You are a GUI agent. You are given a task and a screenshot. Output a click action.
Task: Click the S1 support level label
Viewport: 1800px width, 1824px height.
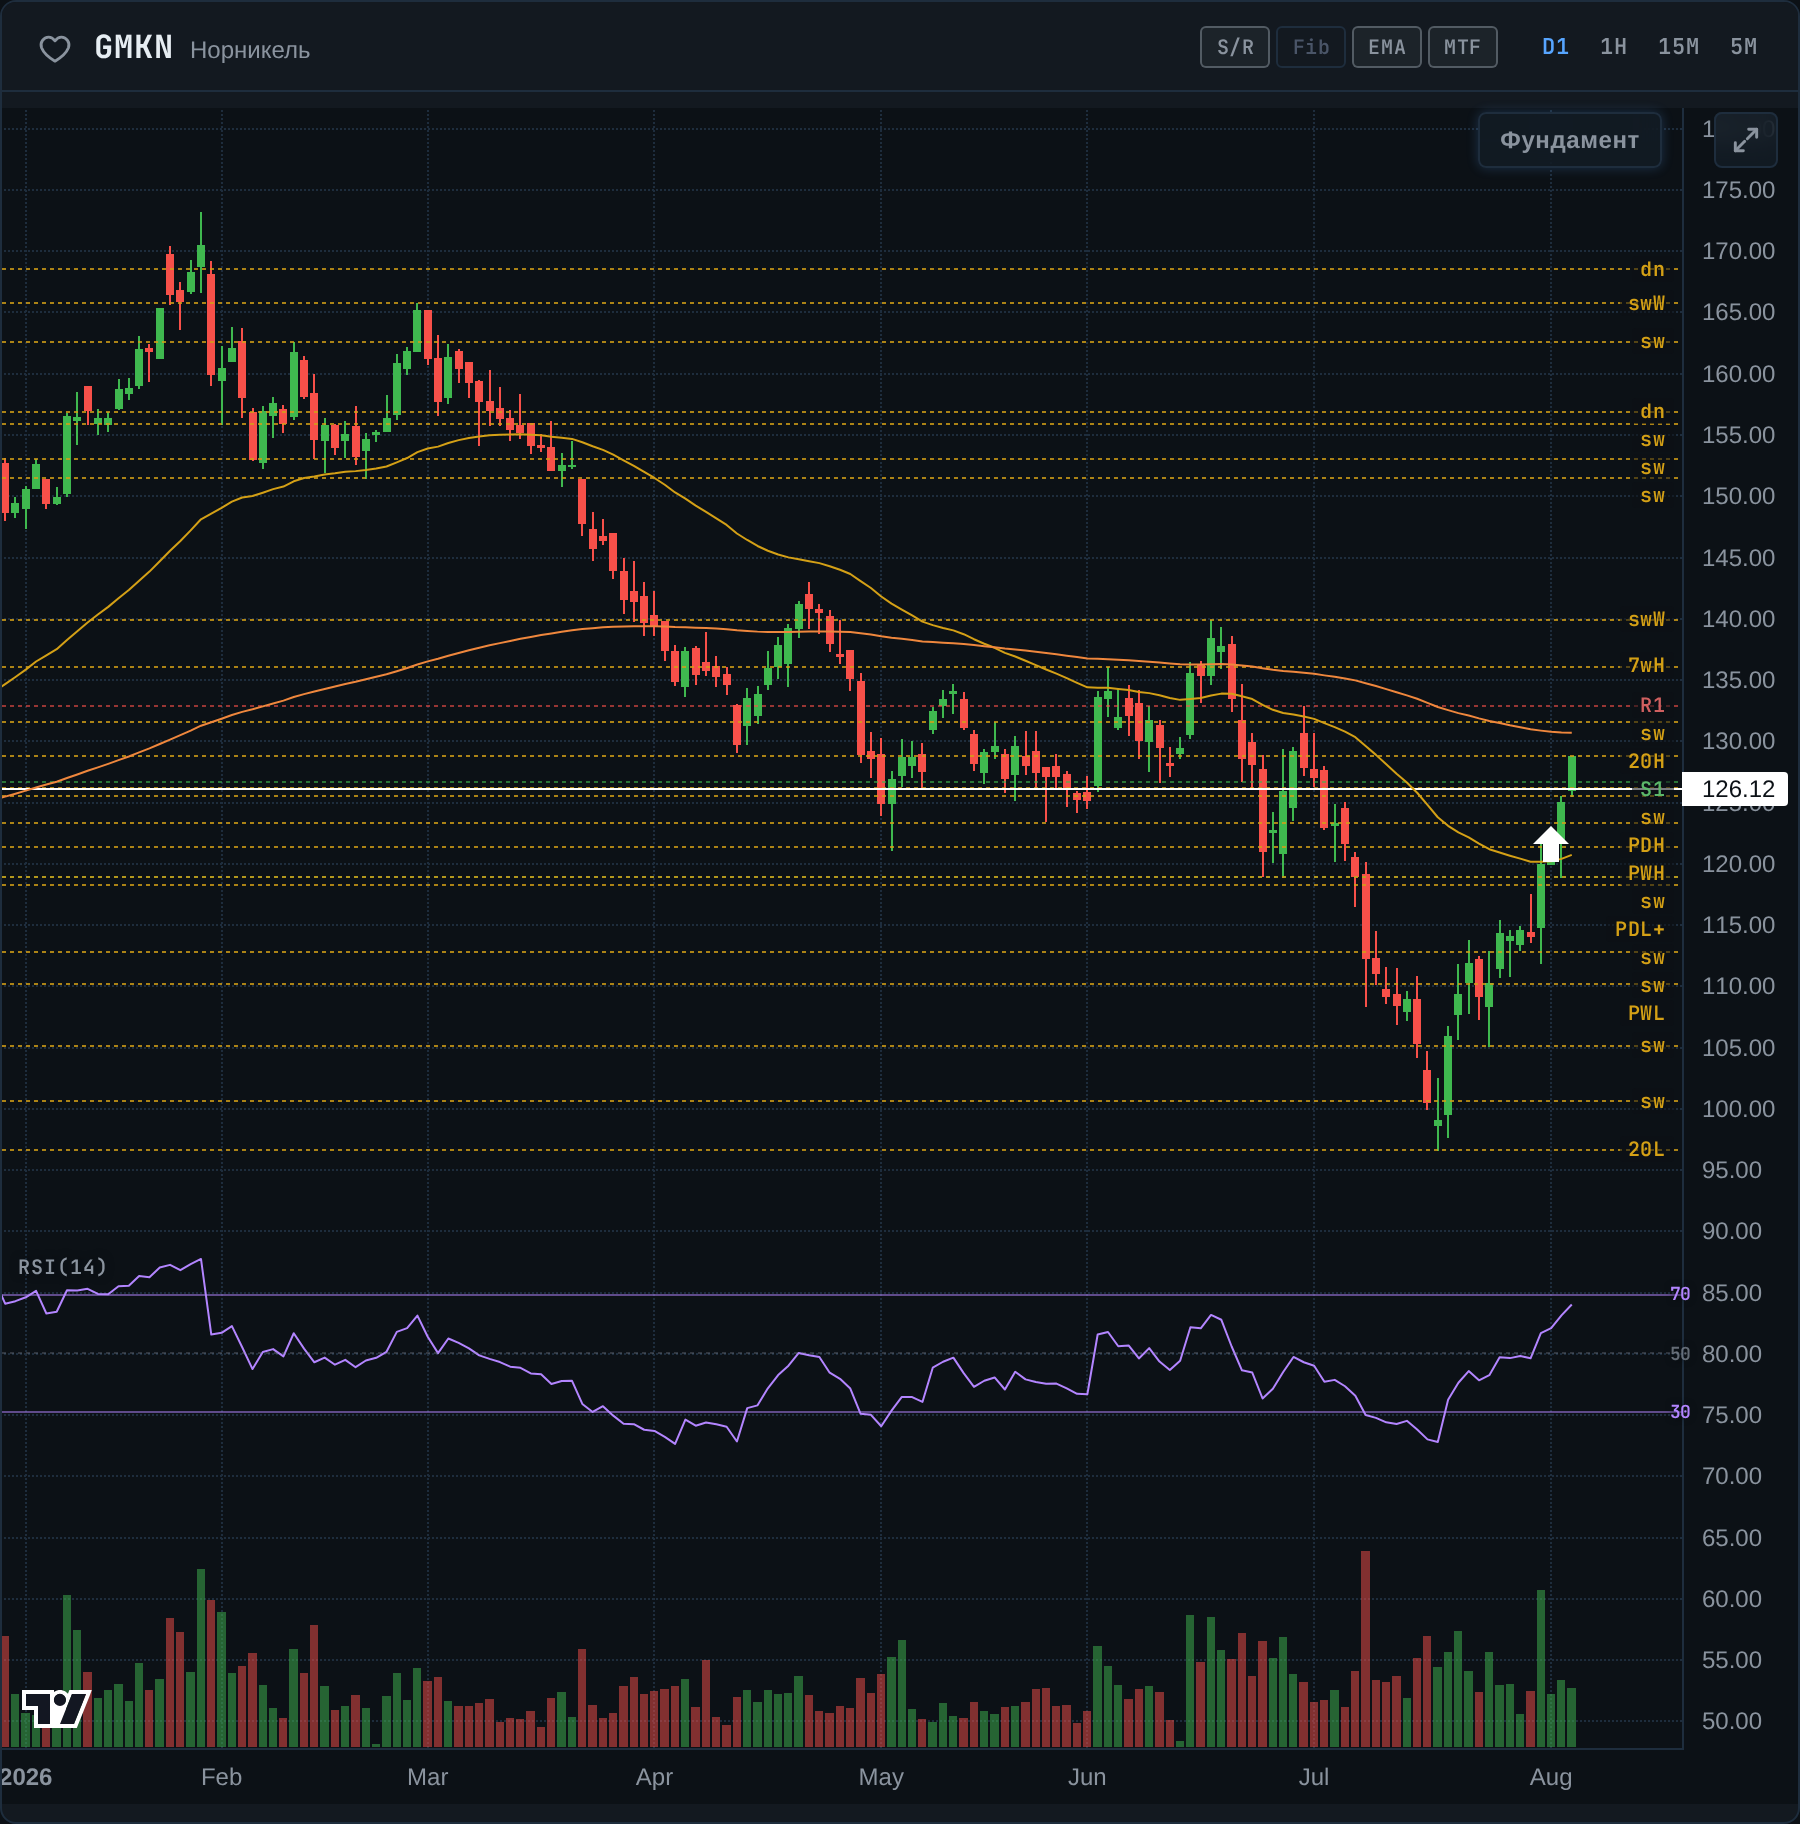coord(1652,790)
